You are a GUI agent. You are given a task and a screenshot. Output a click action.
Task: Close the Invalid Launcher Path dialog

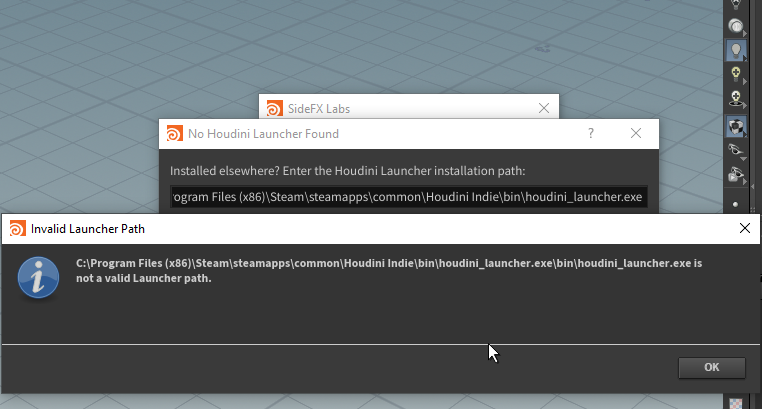[745, 228]
